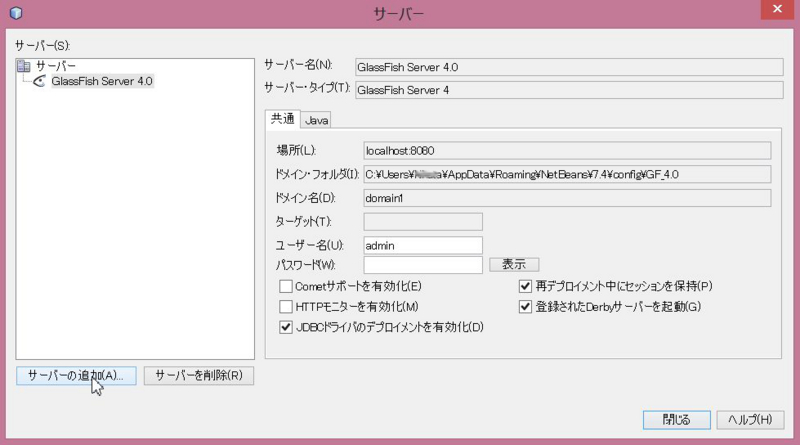This screenshot has height=445, width=800.
Task: Open help with ヘルプ button
Action: 750,420
